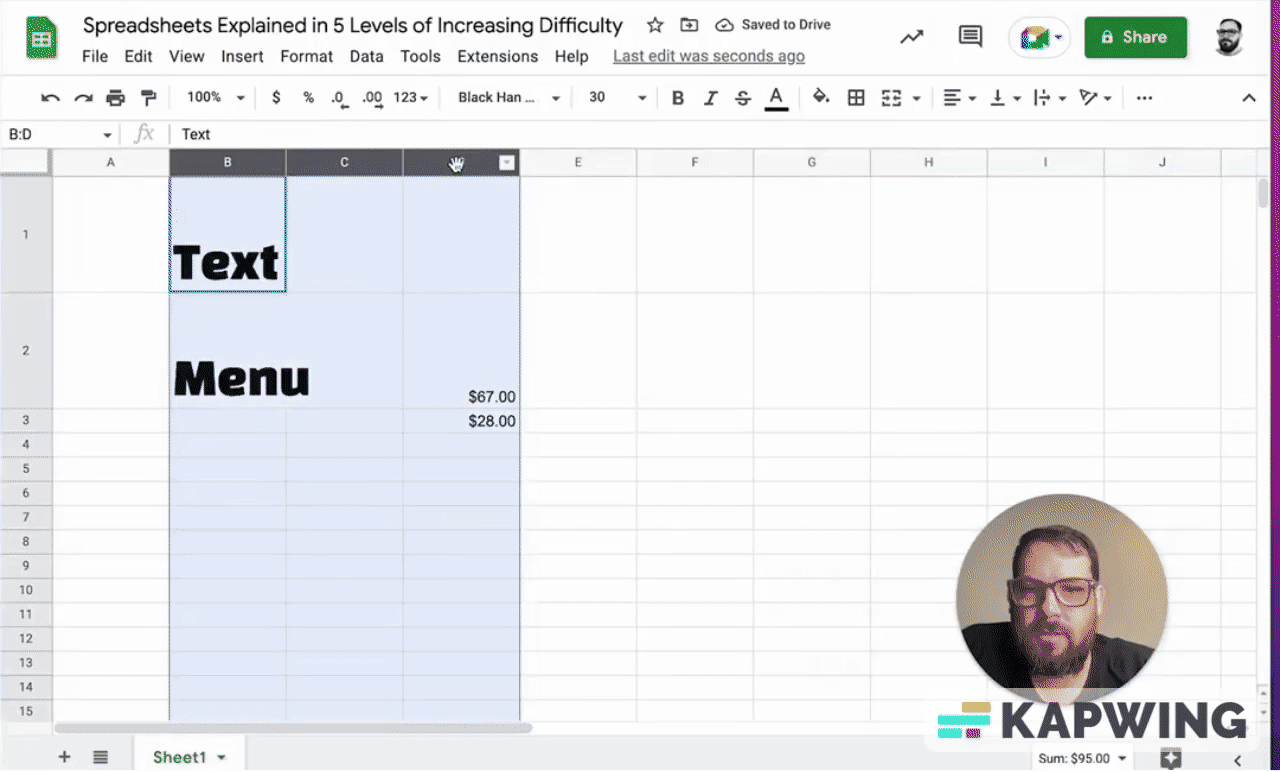Open the zoom 100% dropdown
Image resolution: width=1280 pixels, height=772 pixels.
216,98
